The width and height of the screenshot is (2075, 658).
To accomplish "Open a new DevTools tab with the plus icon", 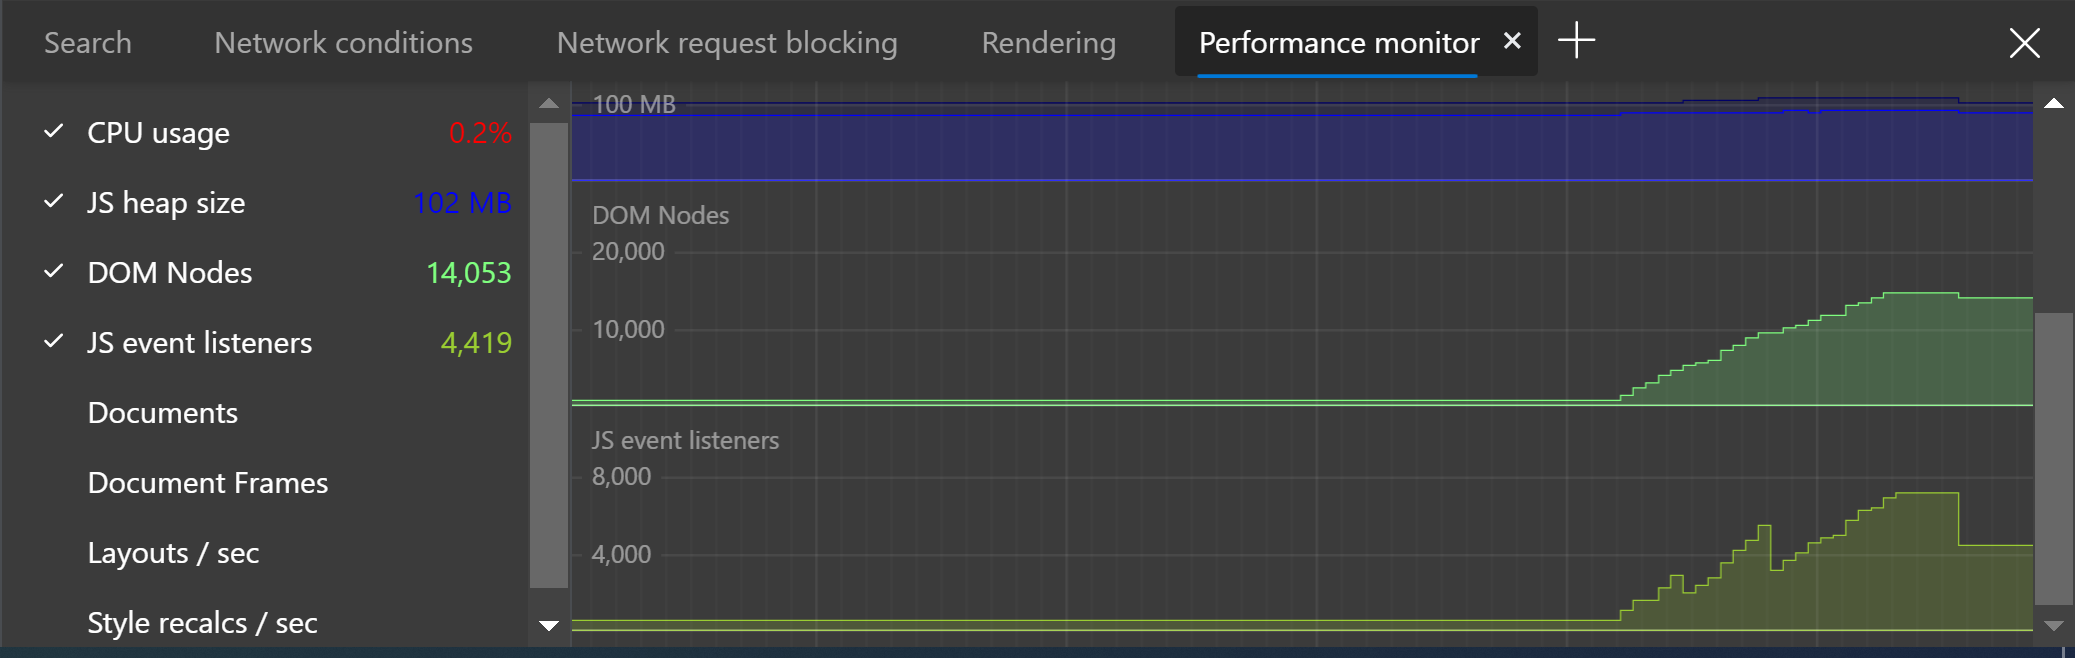I will coord(1578,41).
